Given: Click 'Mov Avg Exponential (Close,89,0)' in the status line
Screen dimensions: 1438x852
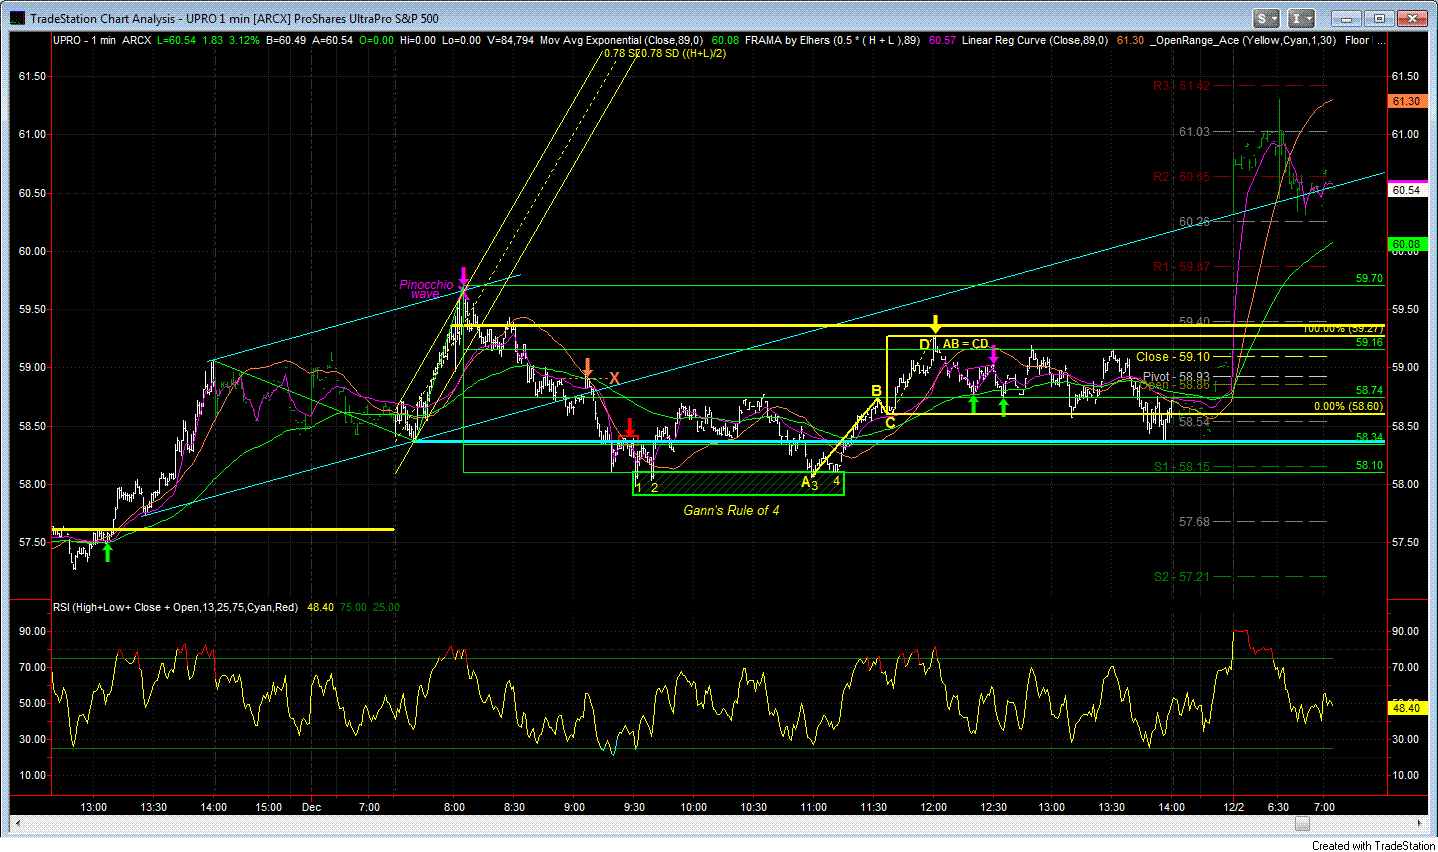Looking at the screenshot, I should 621,40.
